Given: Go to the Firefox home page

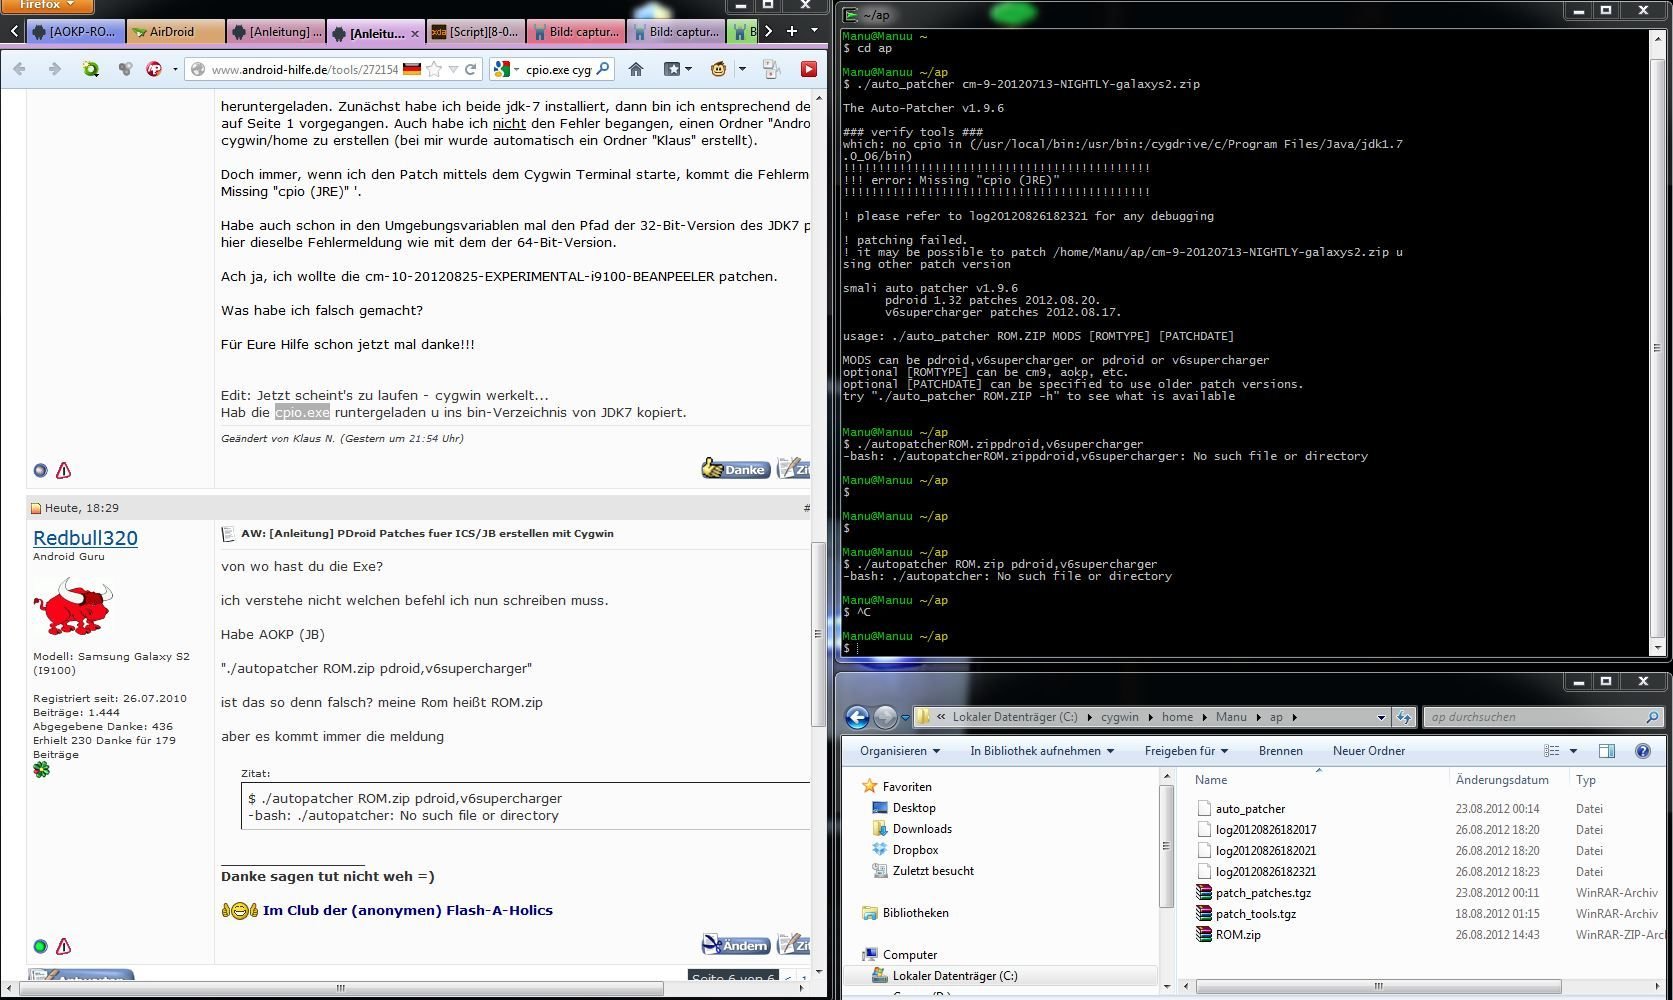Looking at the screenshot, I should [x=636, y=69].
